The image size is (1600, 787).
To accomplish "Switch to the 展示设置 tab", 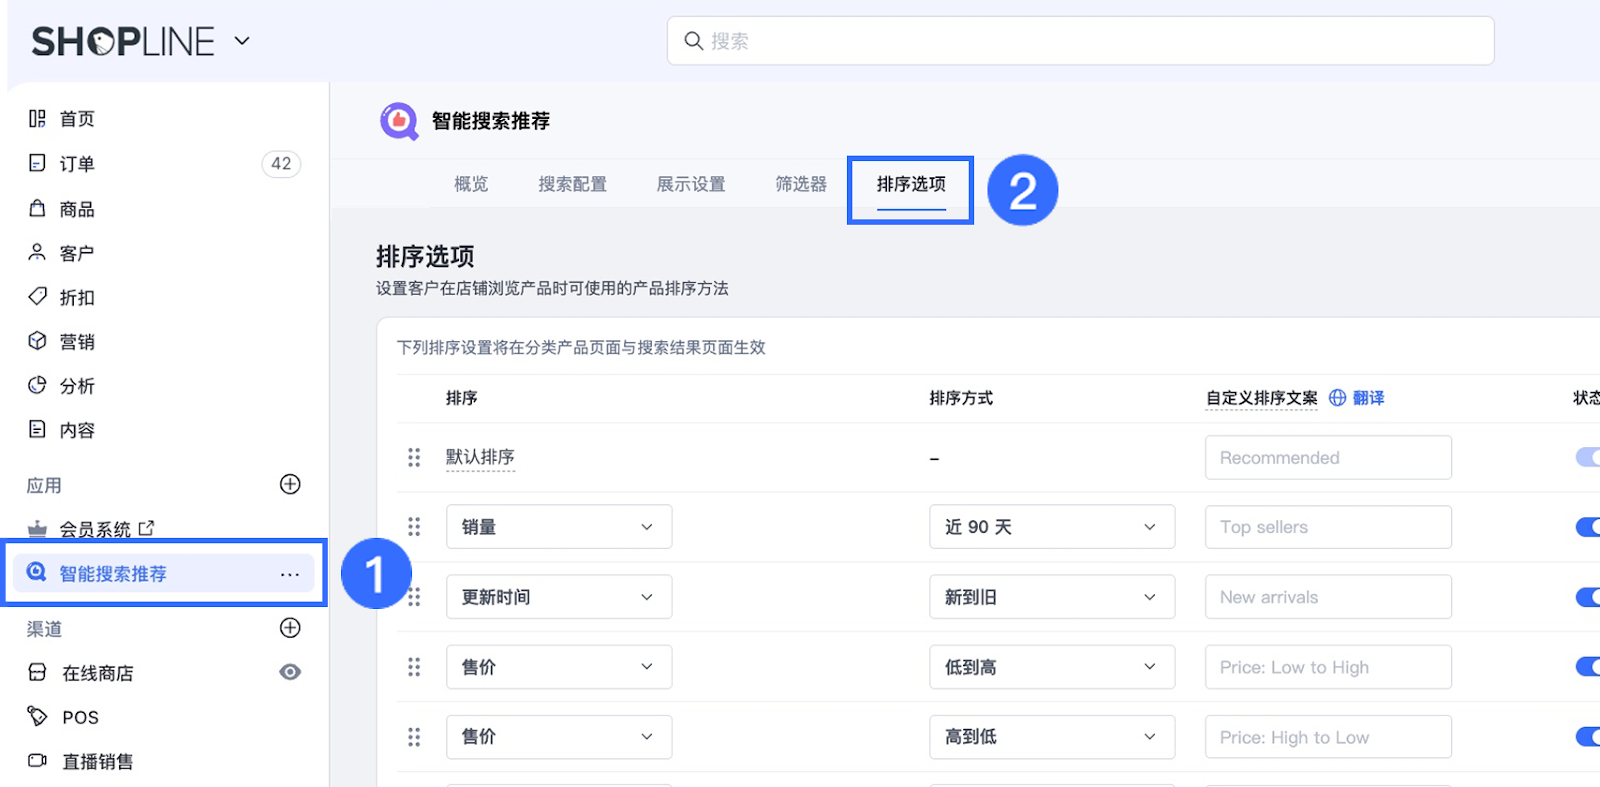I will [x=691, y=184].
